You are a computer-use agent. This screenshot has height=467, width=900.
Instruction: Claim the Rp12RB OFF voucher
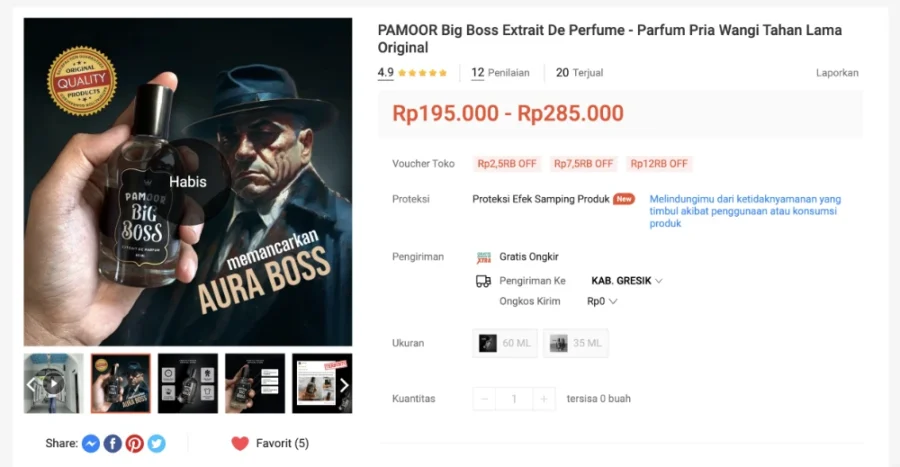[x=659, y=164]
